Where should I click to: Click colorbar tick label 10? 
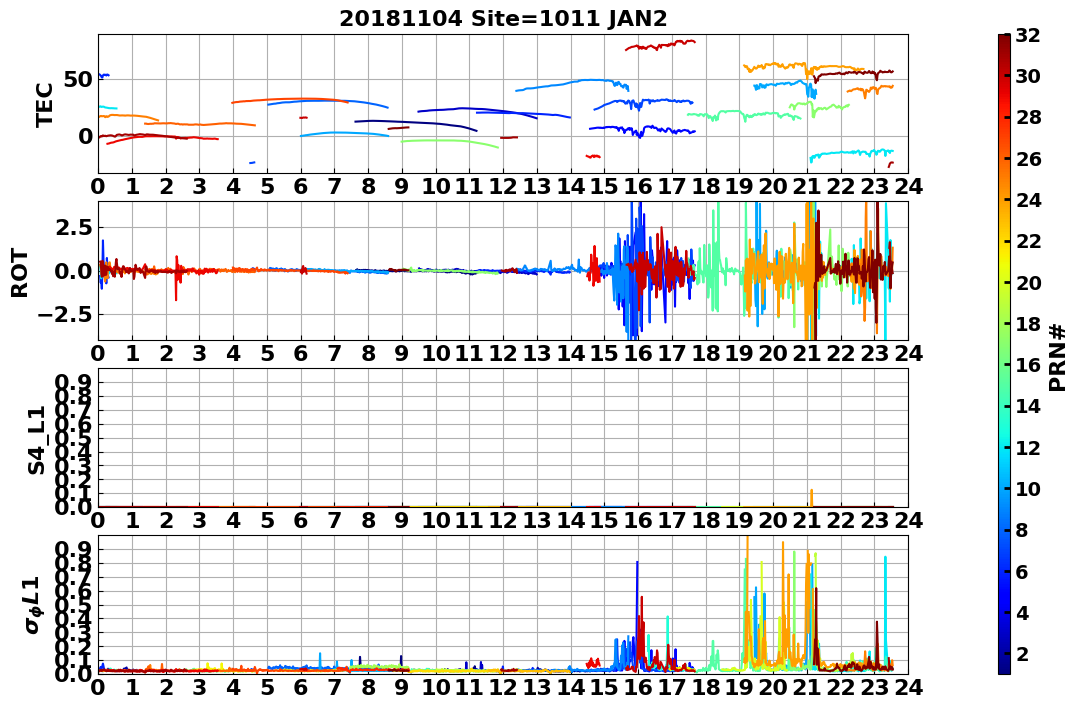(x=1028, y=488)
